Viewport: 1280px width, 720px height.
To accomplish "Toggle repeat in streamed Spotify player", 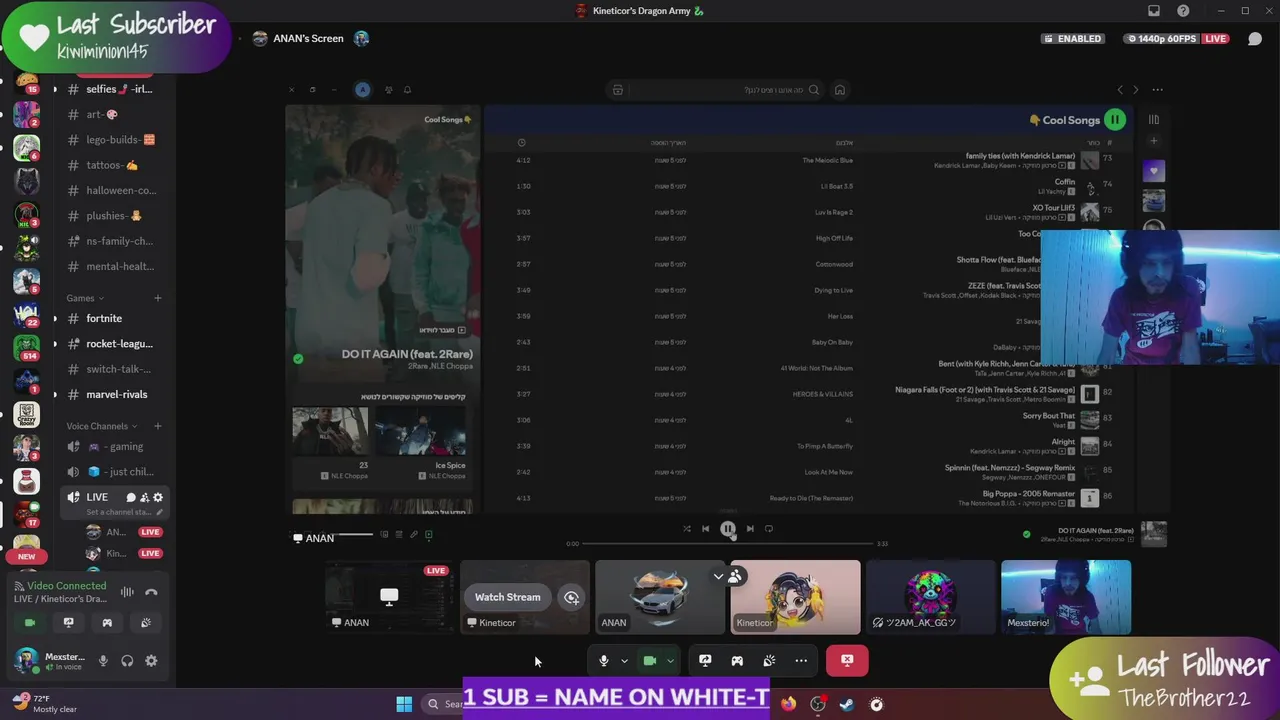I will pos(769,529).
